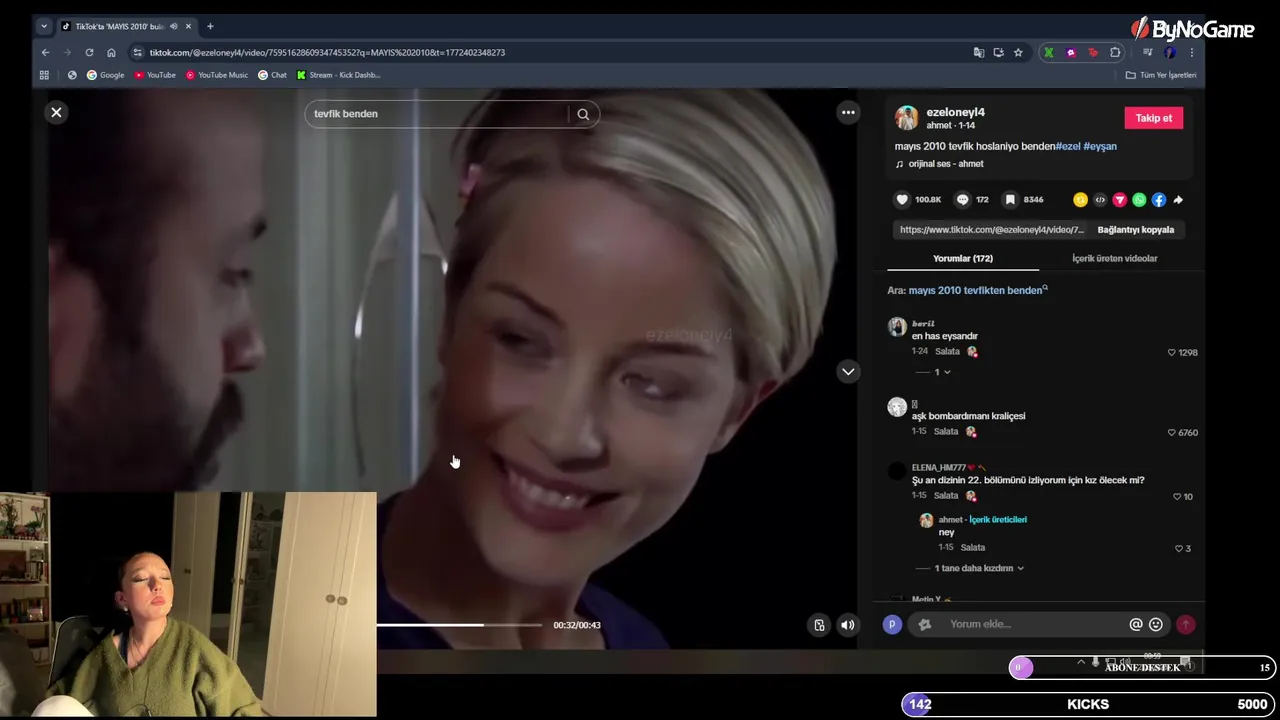Open the browser home page icon

(x=111, y=52)
